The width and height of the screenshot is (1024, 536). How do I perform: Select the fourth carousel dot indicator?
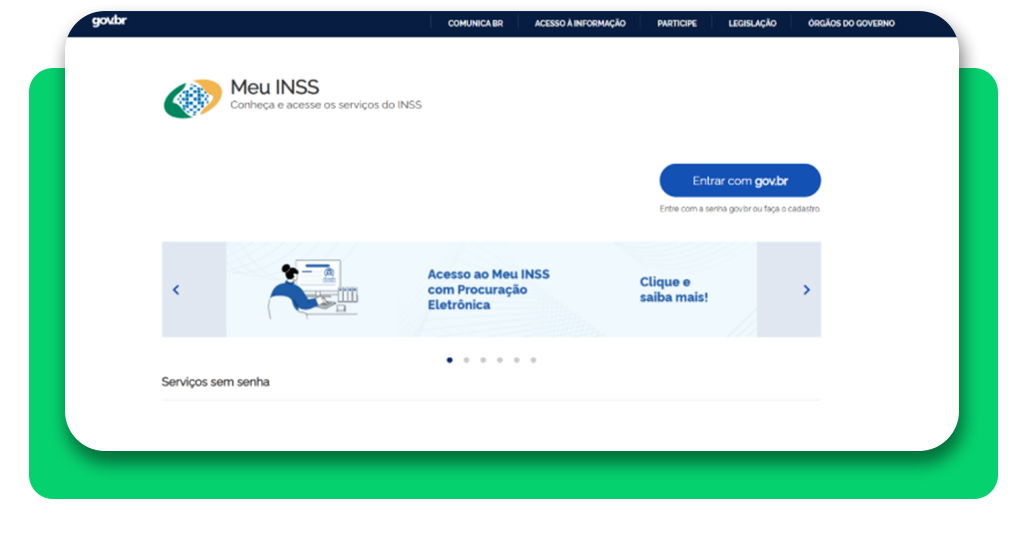[x=500, y=360]
